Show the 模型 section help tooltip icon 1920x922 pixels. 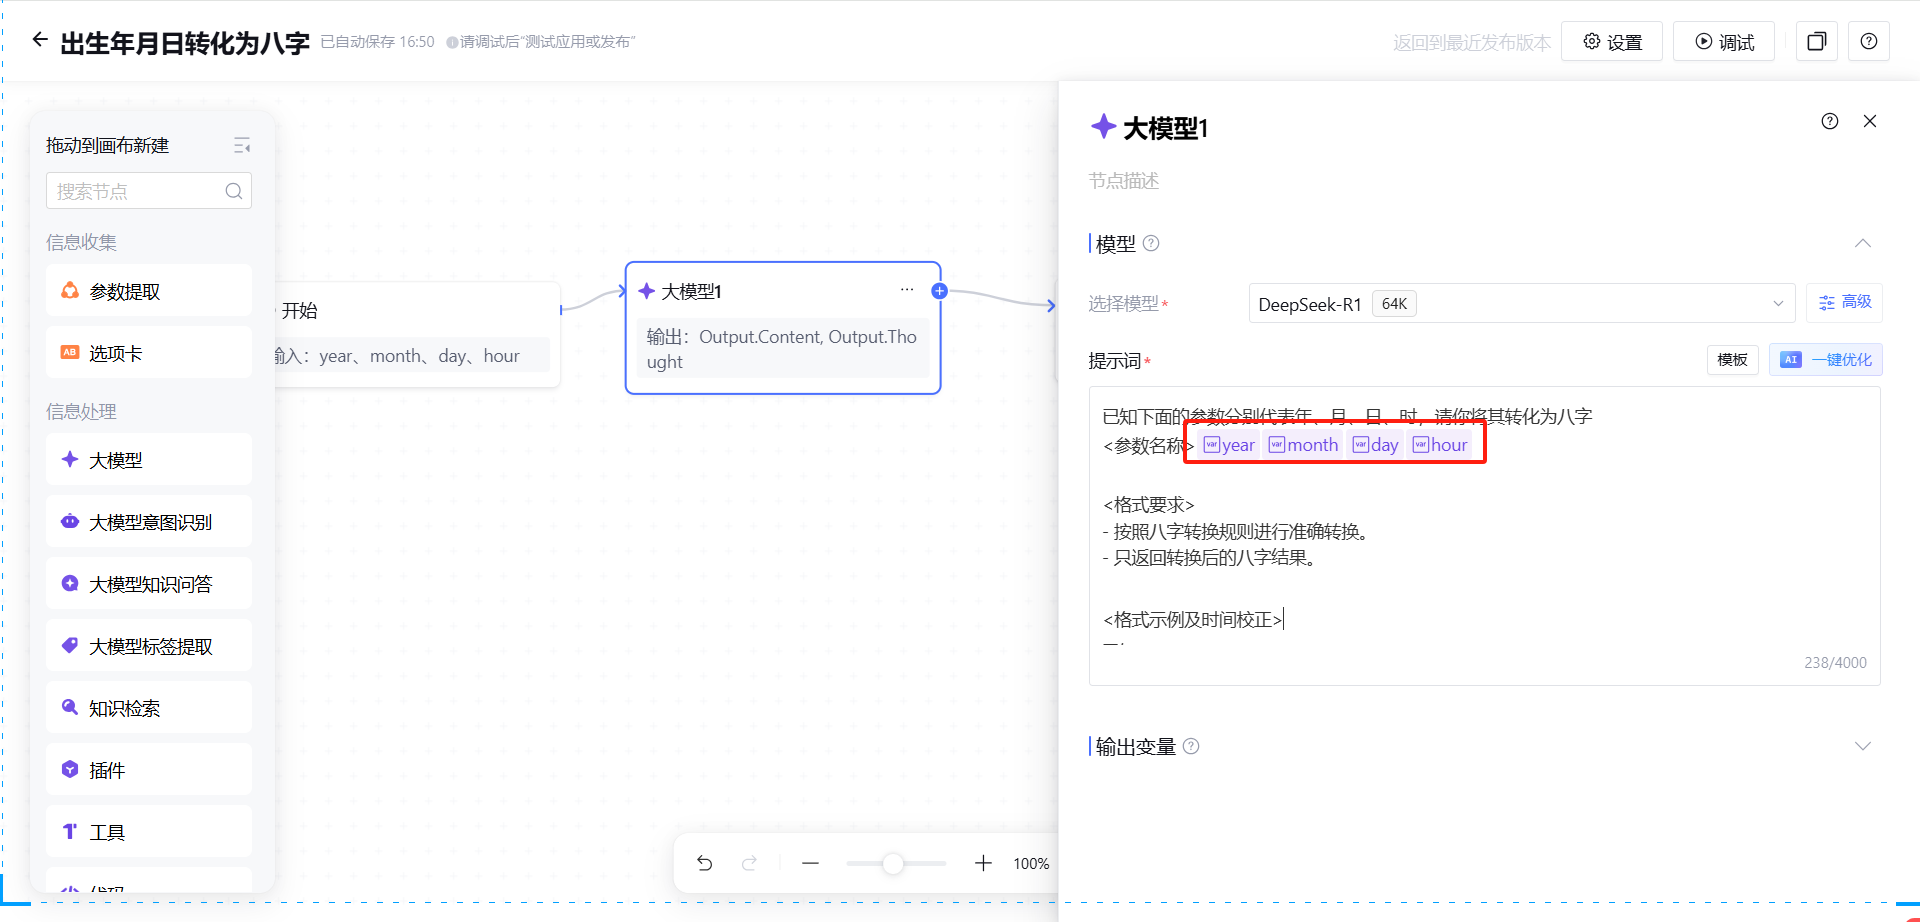[x=1151, y=243]
